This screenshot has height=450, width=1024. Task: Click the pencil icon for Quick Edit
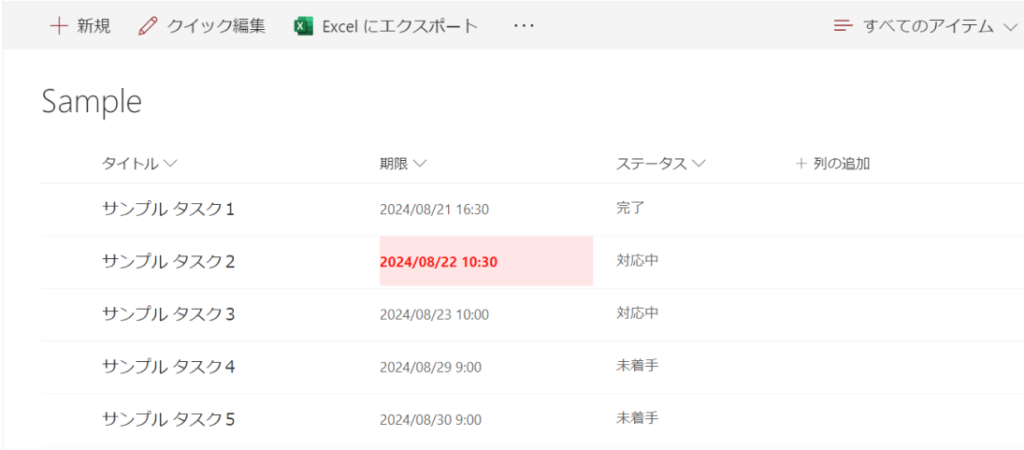coord(148,26)
